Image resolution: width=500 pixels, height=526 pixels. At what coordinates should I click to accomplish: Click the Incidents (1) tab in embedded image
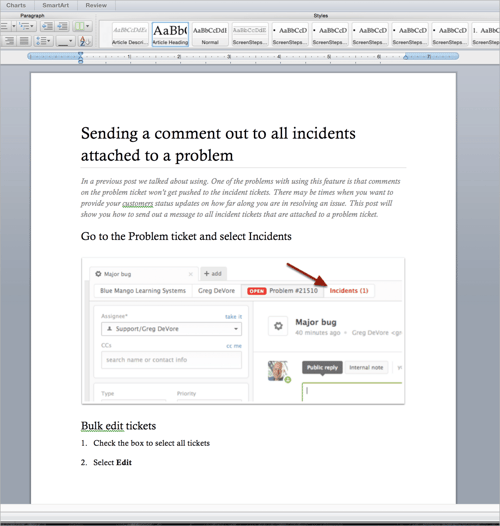coord(349,291)
